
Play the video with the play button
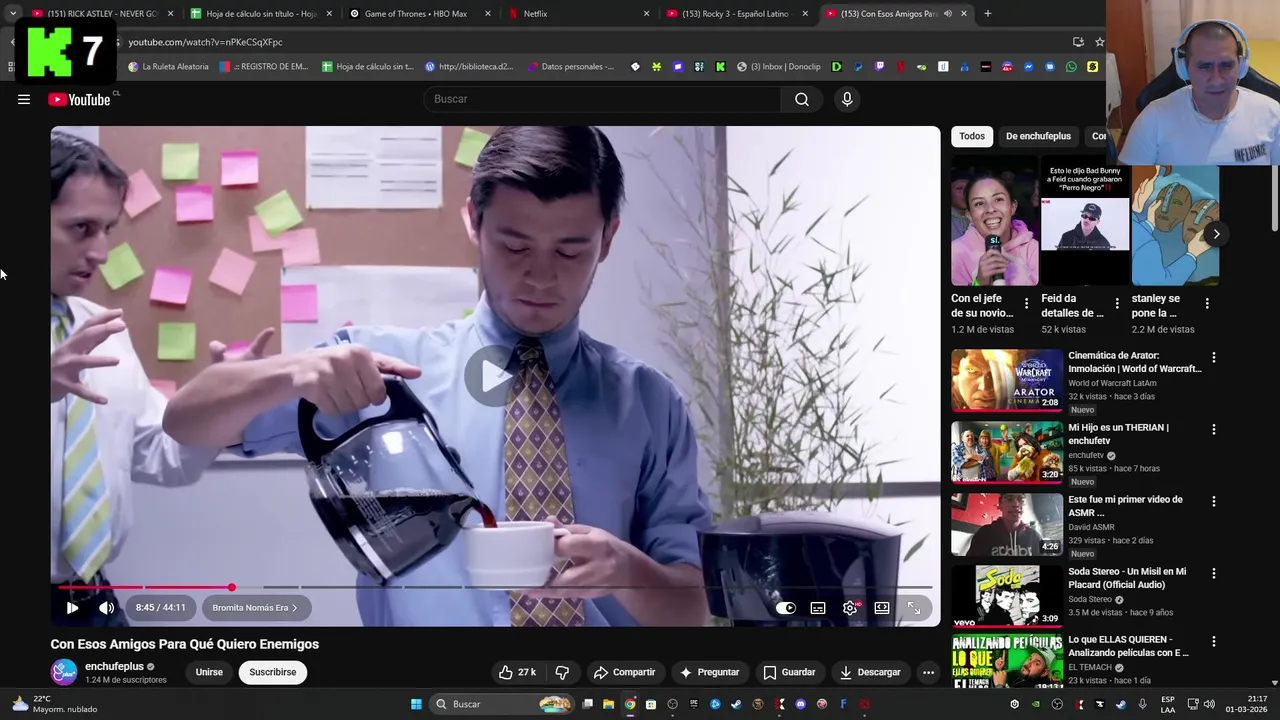tap(72, 608)
